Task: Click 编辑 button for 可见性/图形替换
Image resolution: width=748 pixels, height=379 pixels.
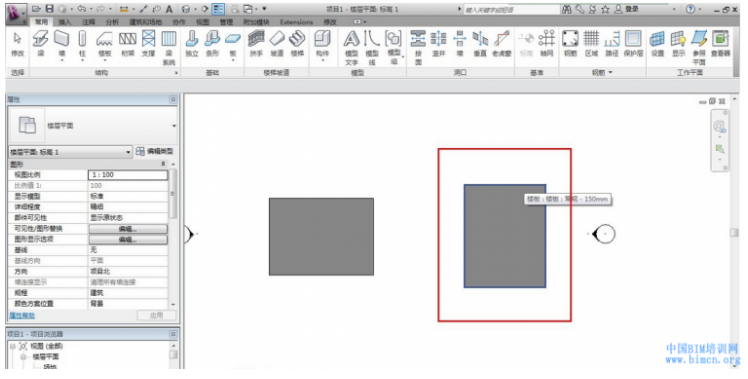Action: coord(128,229)
